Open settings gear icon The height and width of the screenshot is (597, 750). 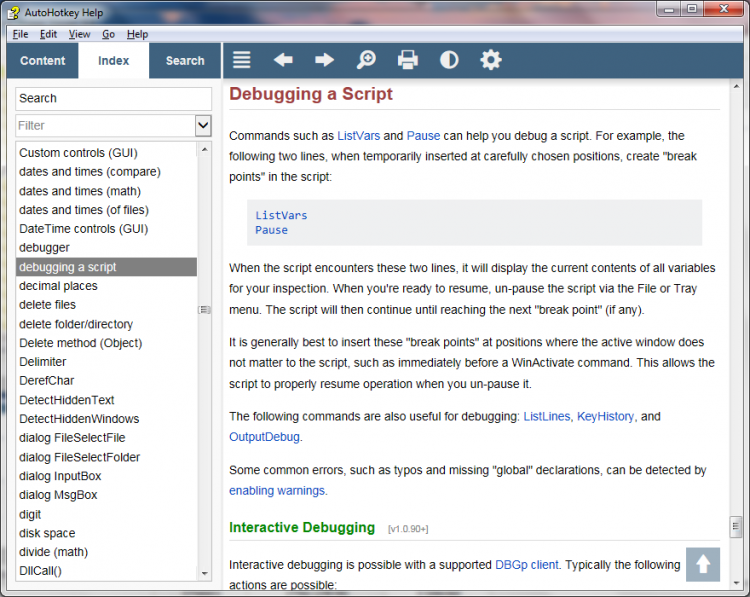click(x=491, y=60)
